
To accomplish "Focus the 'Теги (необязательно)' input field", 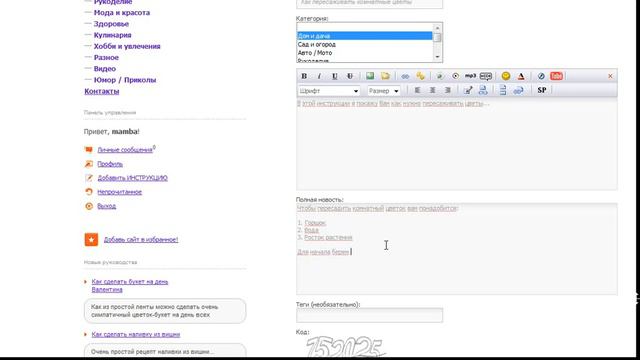I will point(369,316).
